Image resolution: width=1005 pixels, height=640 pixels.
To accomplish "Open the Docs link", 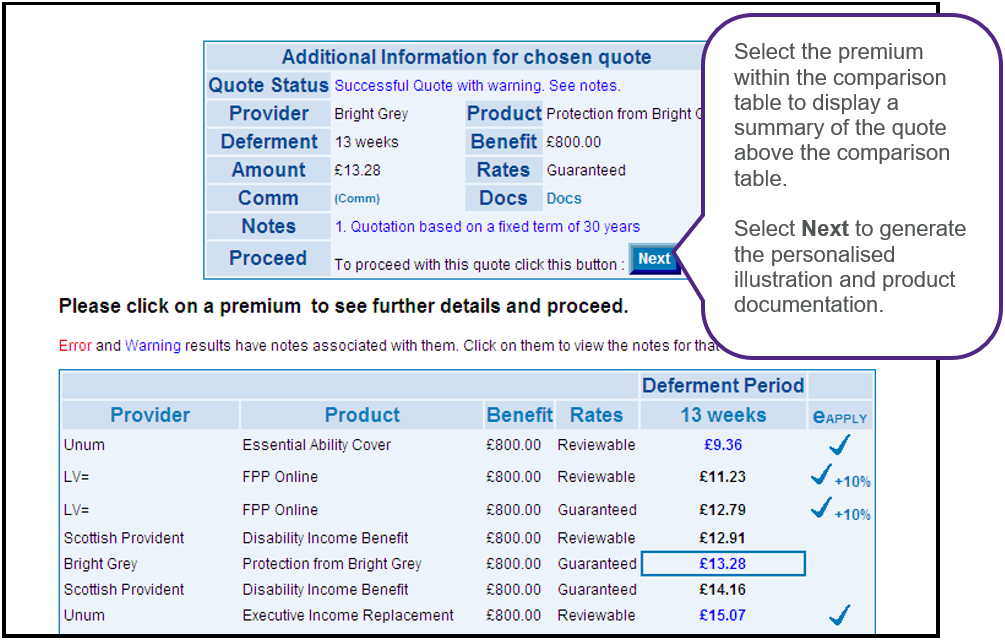I will (563, 199).
